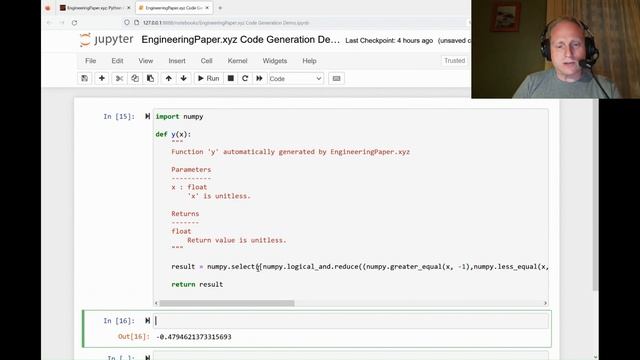
Task: Restart and run all fast-forward icon
Action: click(x=259, y=78)
